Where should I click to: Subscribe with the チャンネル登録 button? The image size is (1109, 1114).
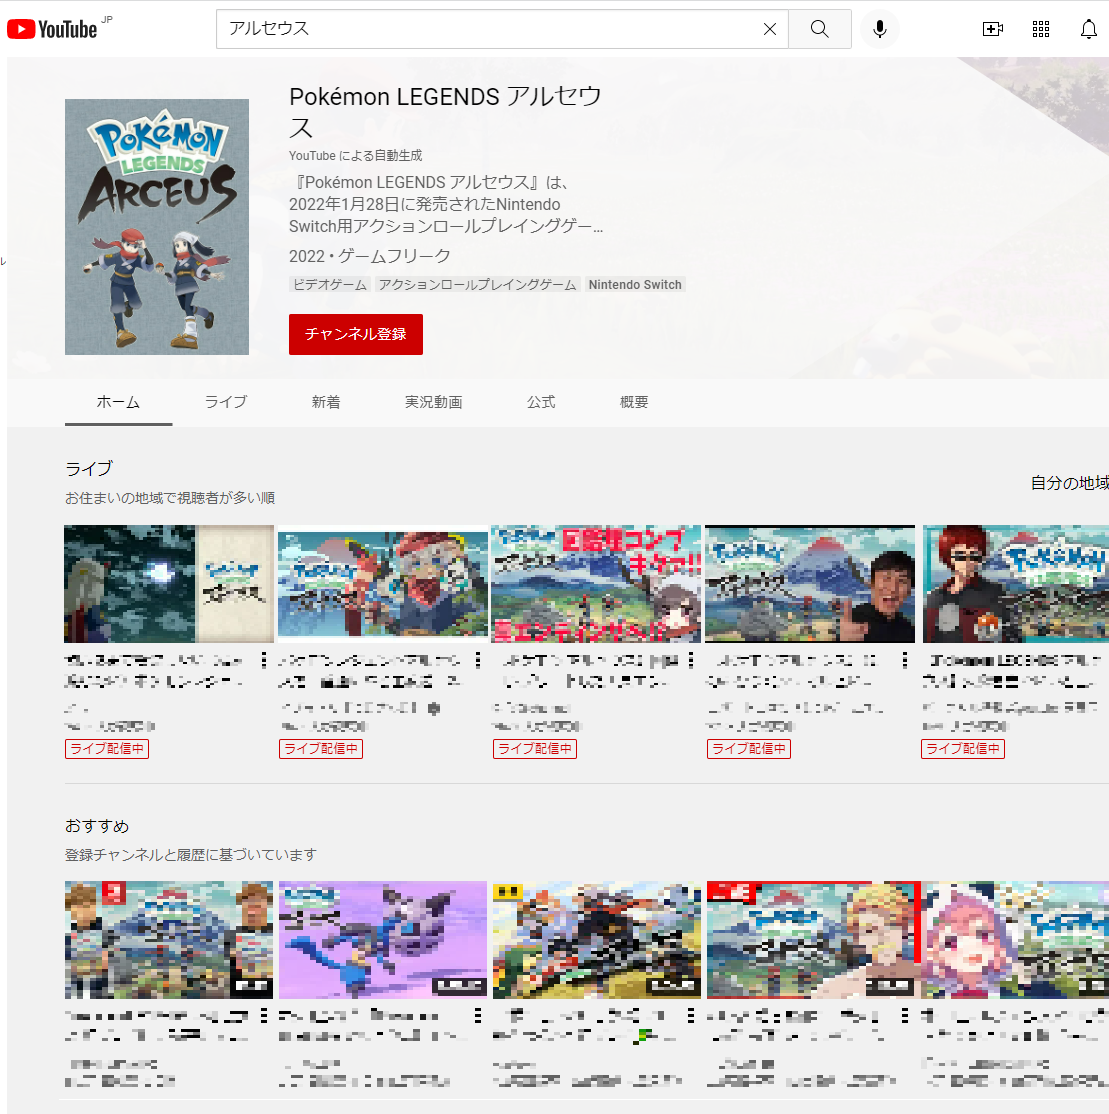click(x=355, y=334)
